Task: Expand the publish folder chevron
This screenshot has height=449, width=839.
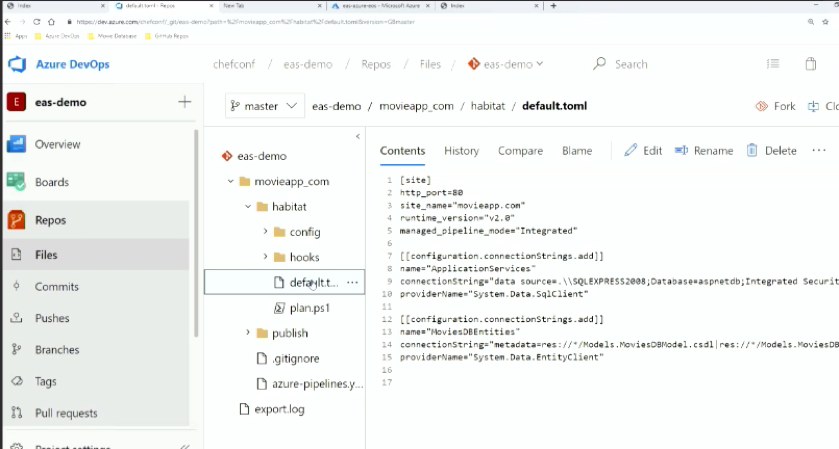Action: pyautogui.click(x=248, y=332)
